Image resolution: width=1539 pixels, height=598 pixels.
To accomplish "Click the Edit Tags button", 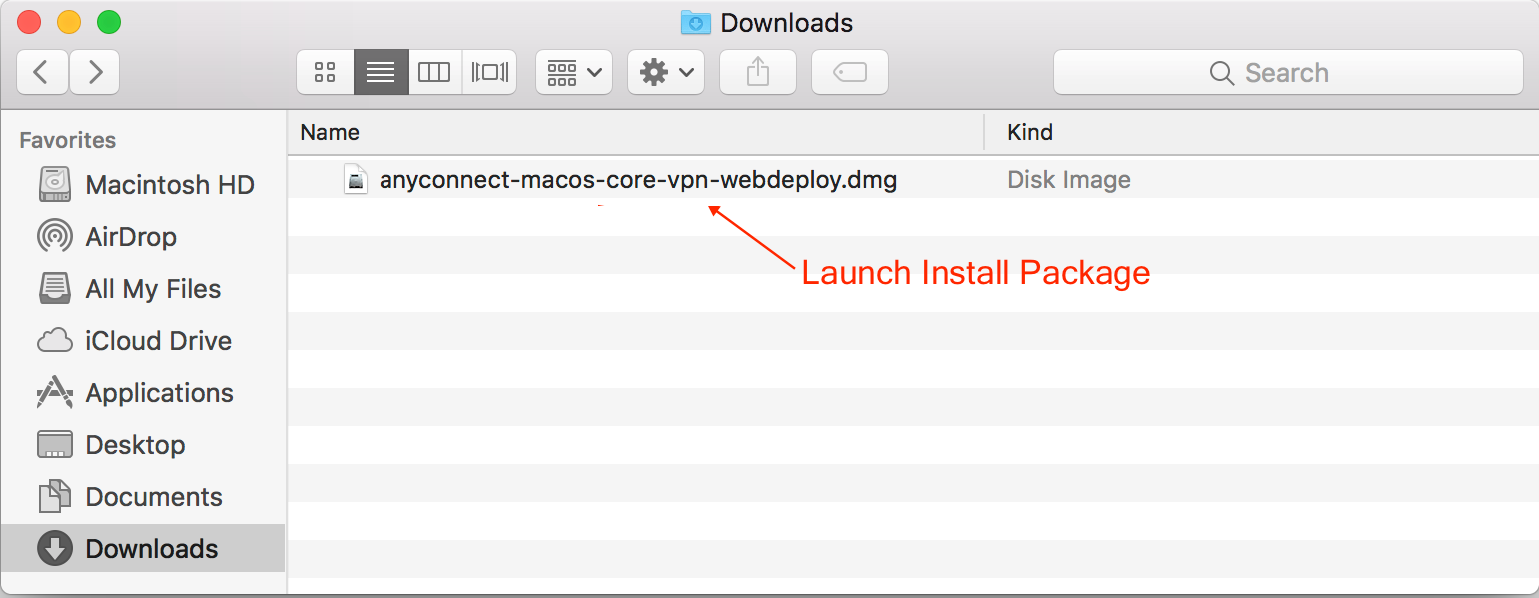I will 850,72.
